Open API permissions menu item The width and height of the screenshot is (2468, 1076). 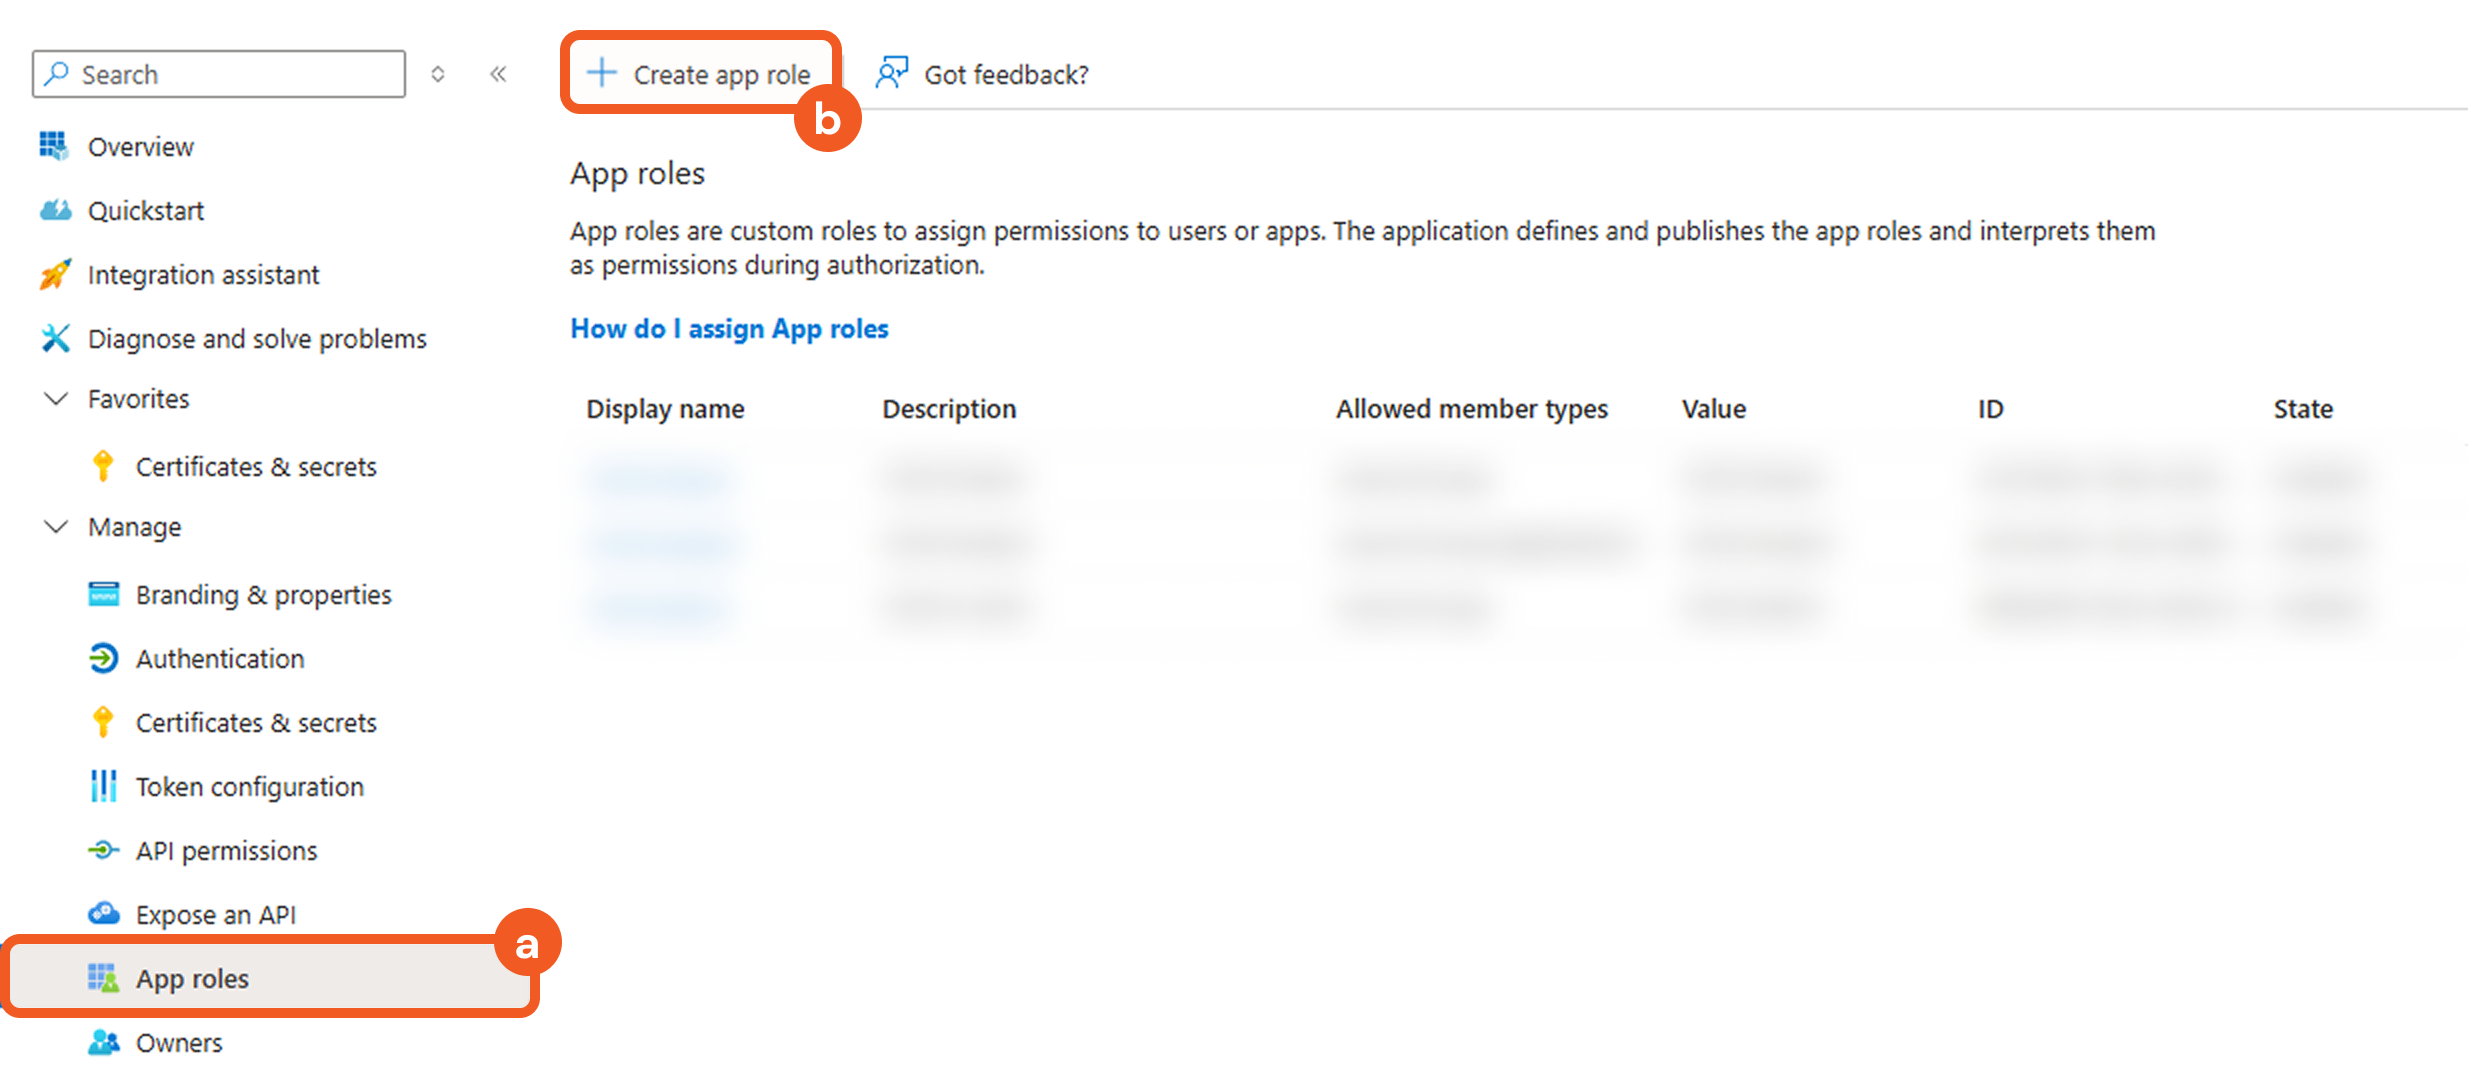[x=226, y=851]
